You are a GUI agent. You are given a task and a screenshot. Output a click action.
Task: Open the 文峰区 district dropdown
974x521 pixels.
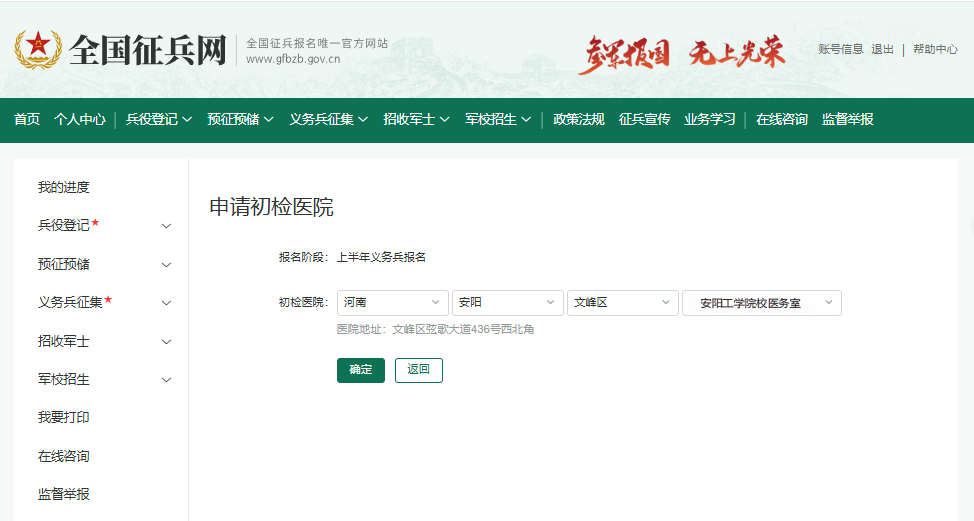pos(622,303)
